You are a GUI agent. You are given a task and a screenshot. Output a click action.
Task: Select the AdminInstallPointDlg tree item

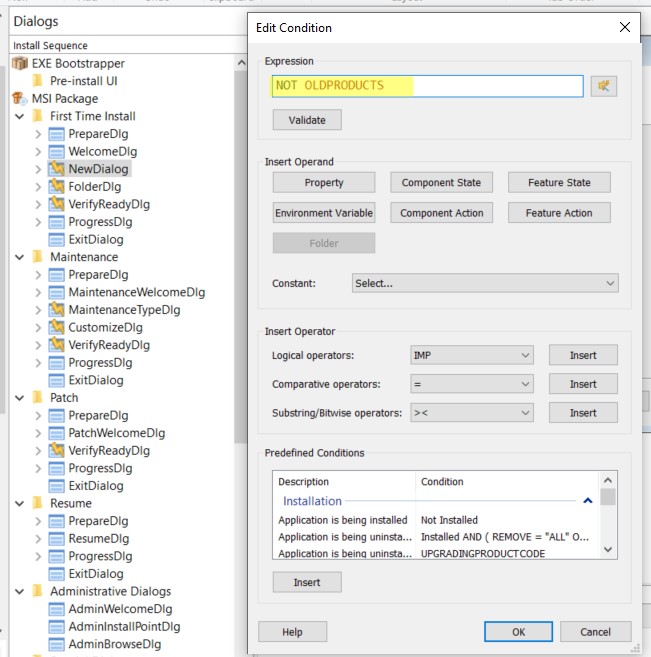coord(124,626)
